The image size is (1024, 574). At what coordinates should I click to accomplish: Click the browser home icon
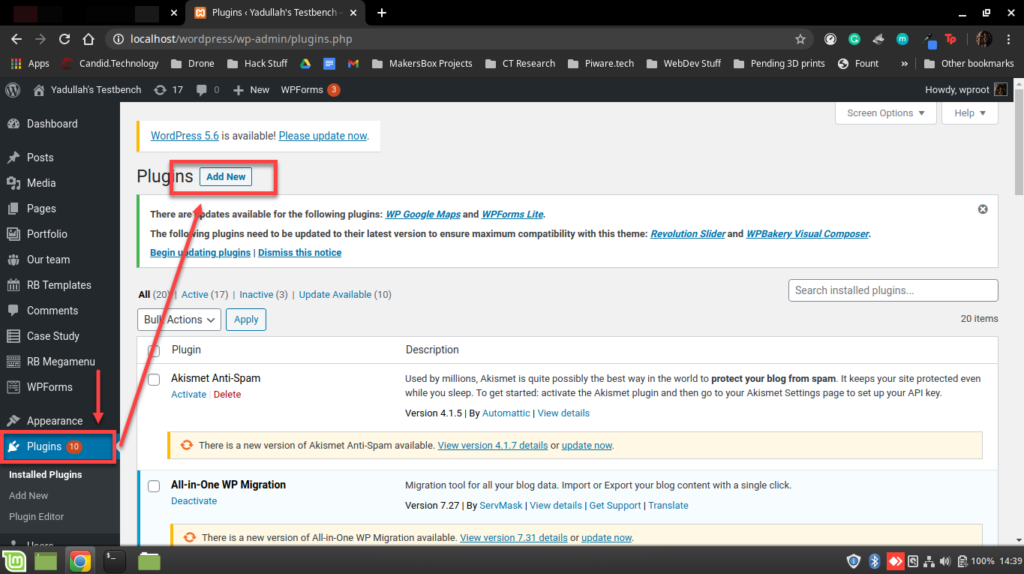(x=88, y=39)
